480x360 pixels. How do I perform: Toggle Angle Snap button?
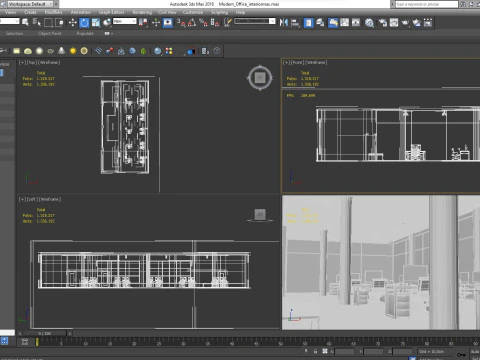click(192, 22)
